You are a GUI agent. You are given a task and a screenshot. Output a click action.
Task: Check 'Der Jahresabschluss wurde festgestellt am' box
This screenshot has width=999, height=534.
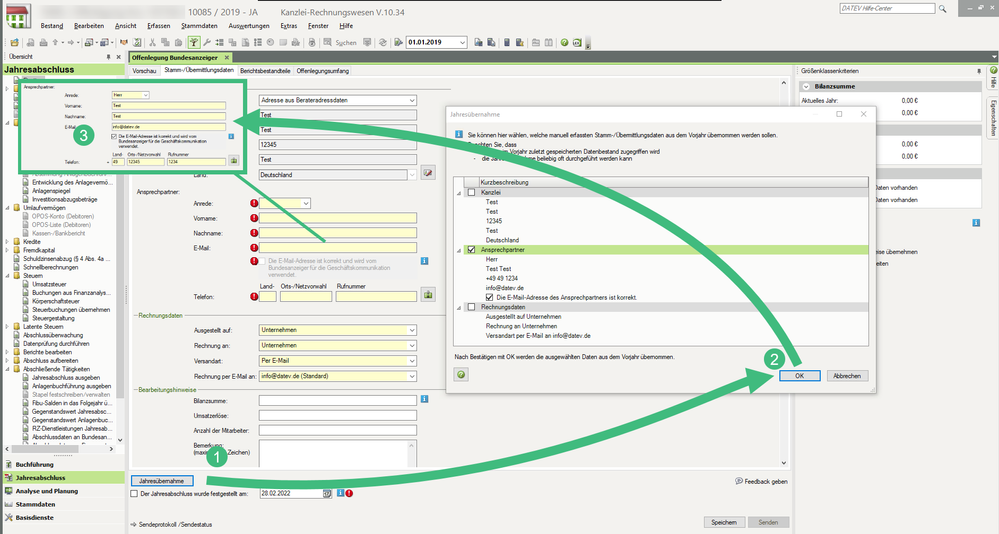pos(134,493)
